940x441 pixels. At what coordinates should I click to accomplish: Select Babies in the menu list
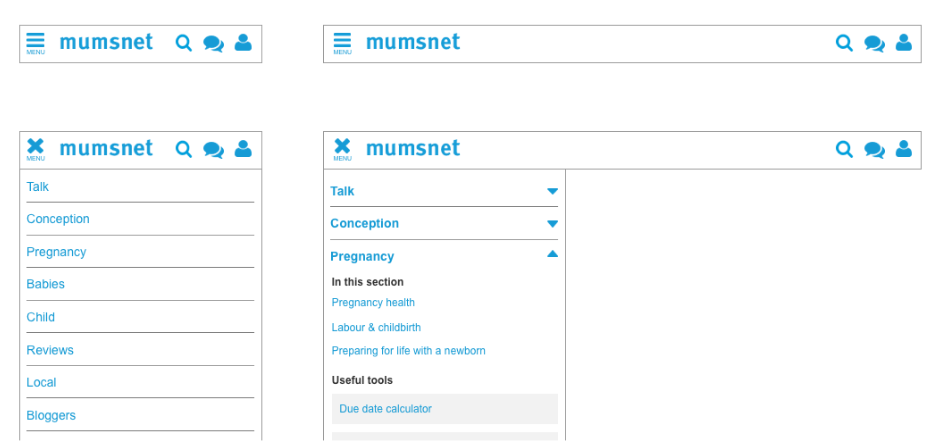(x=46, y=284)
